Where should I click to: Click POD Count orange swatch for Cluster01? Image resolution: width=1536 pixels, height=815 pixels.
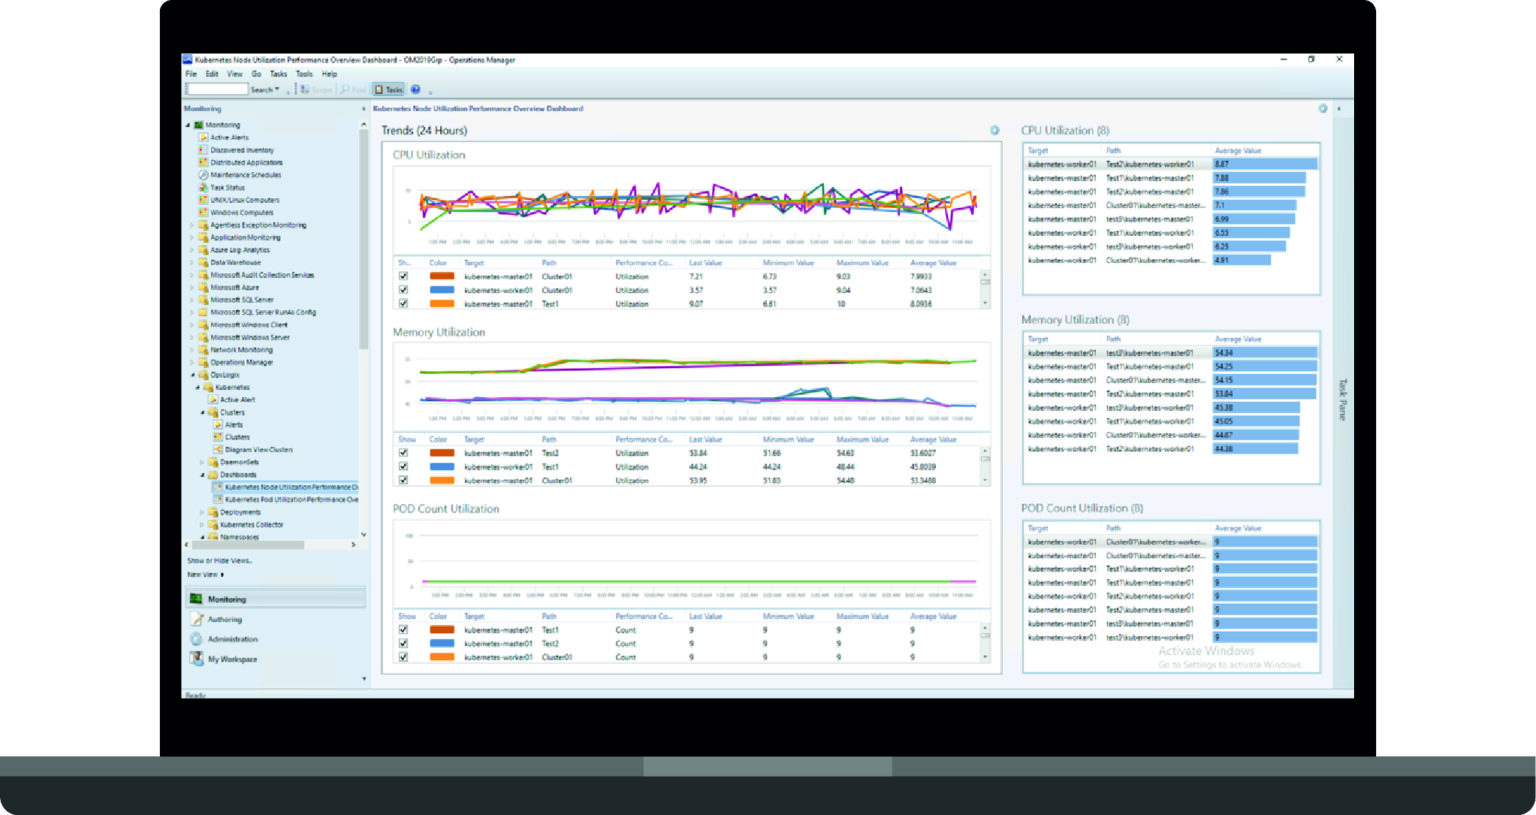[441, 657]
